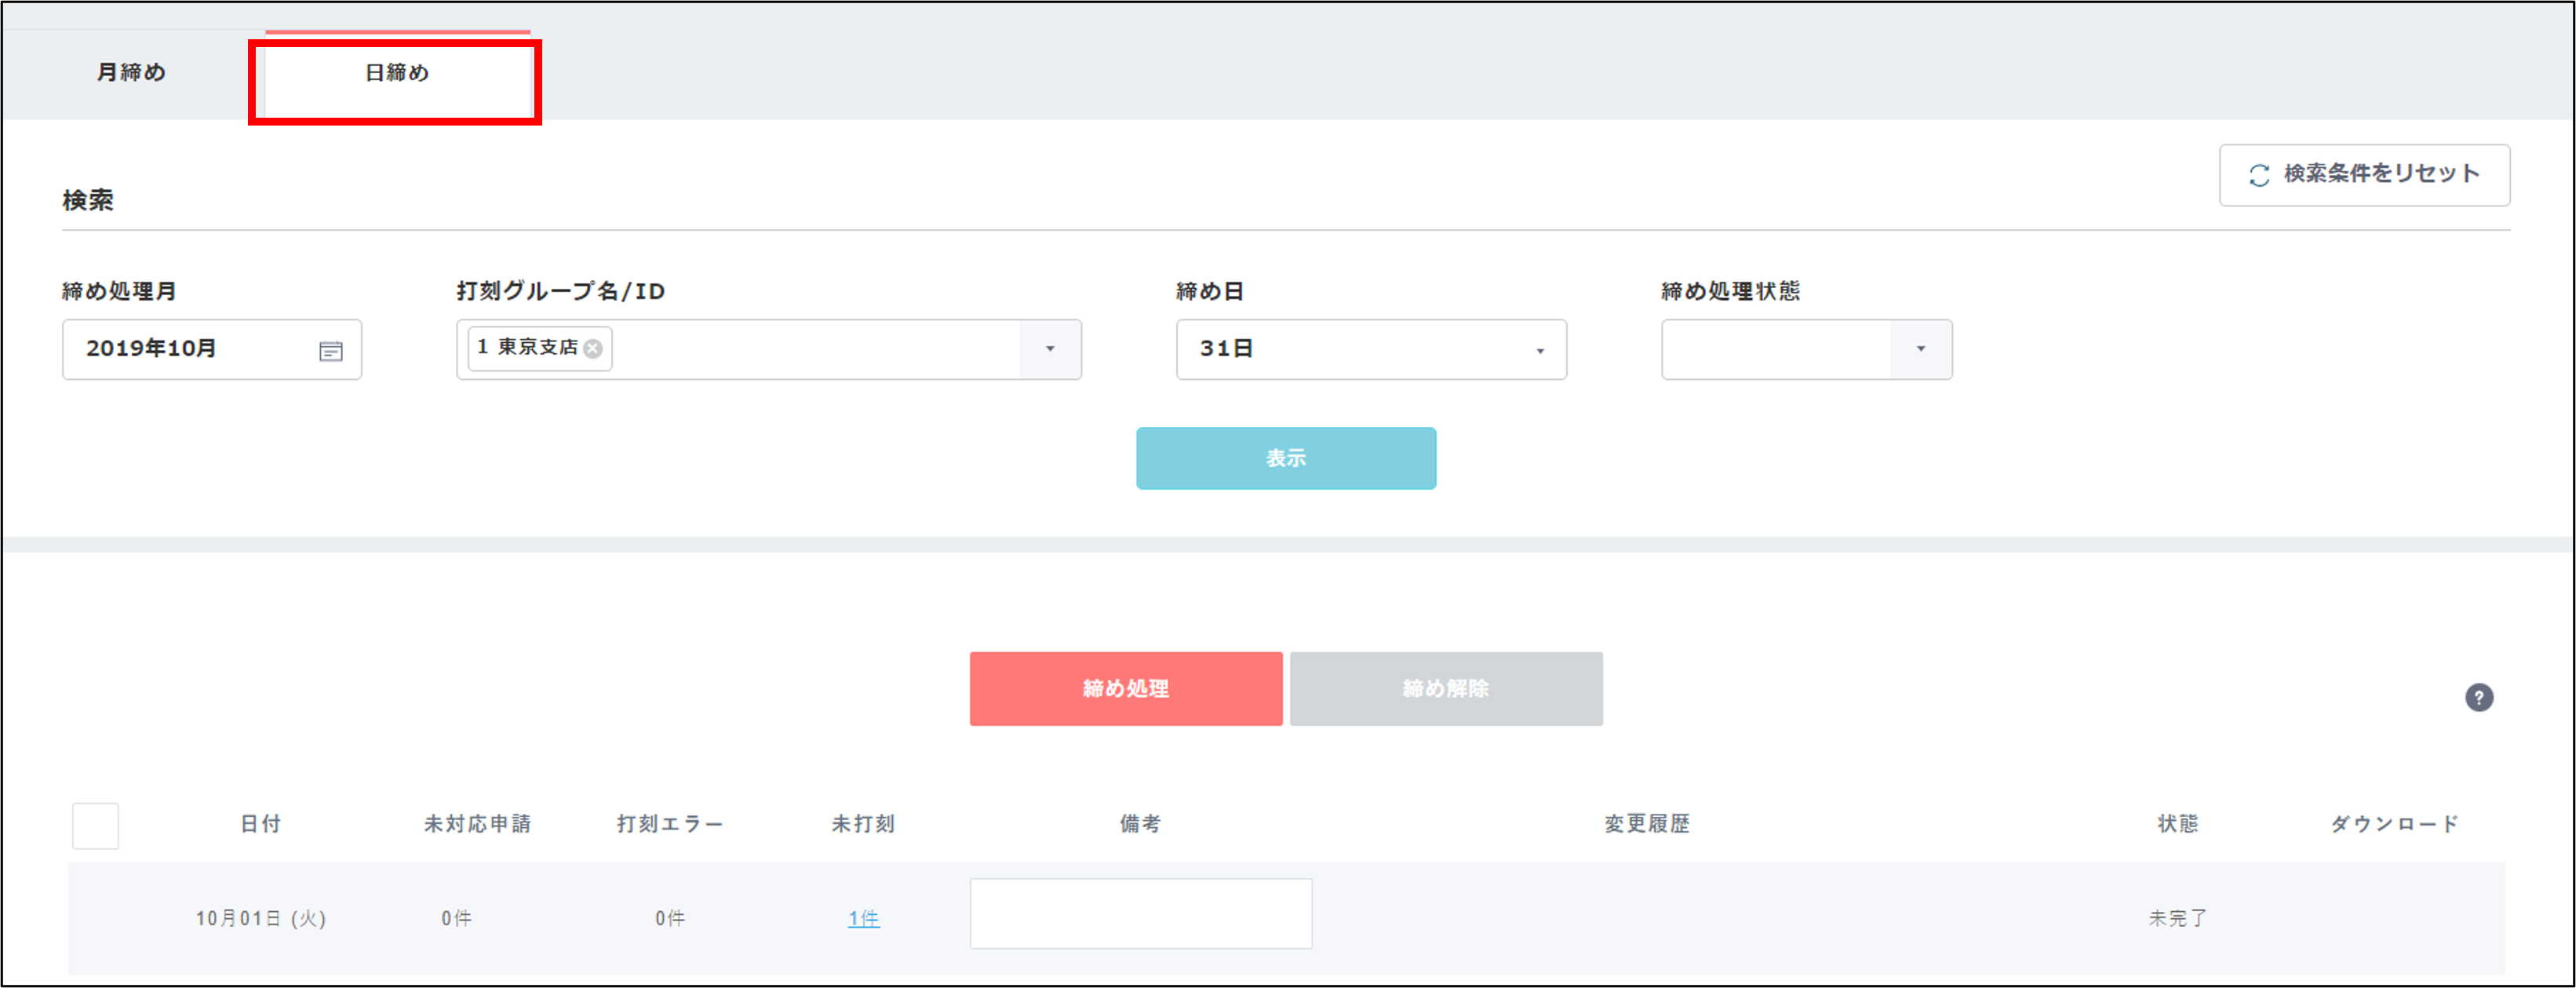
Task: Click the 状態 column header
Action: (2177, 823)
